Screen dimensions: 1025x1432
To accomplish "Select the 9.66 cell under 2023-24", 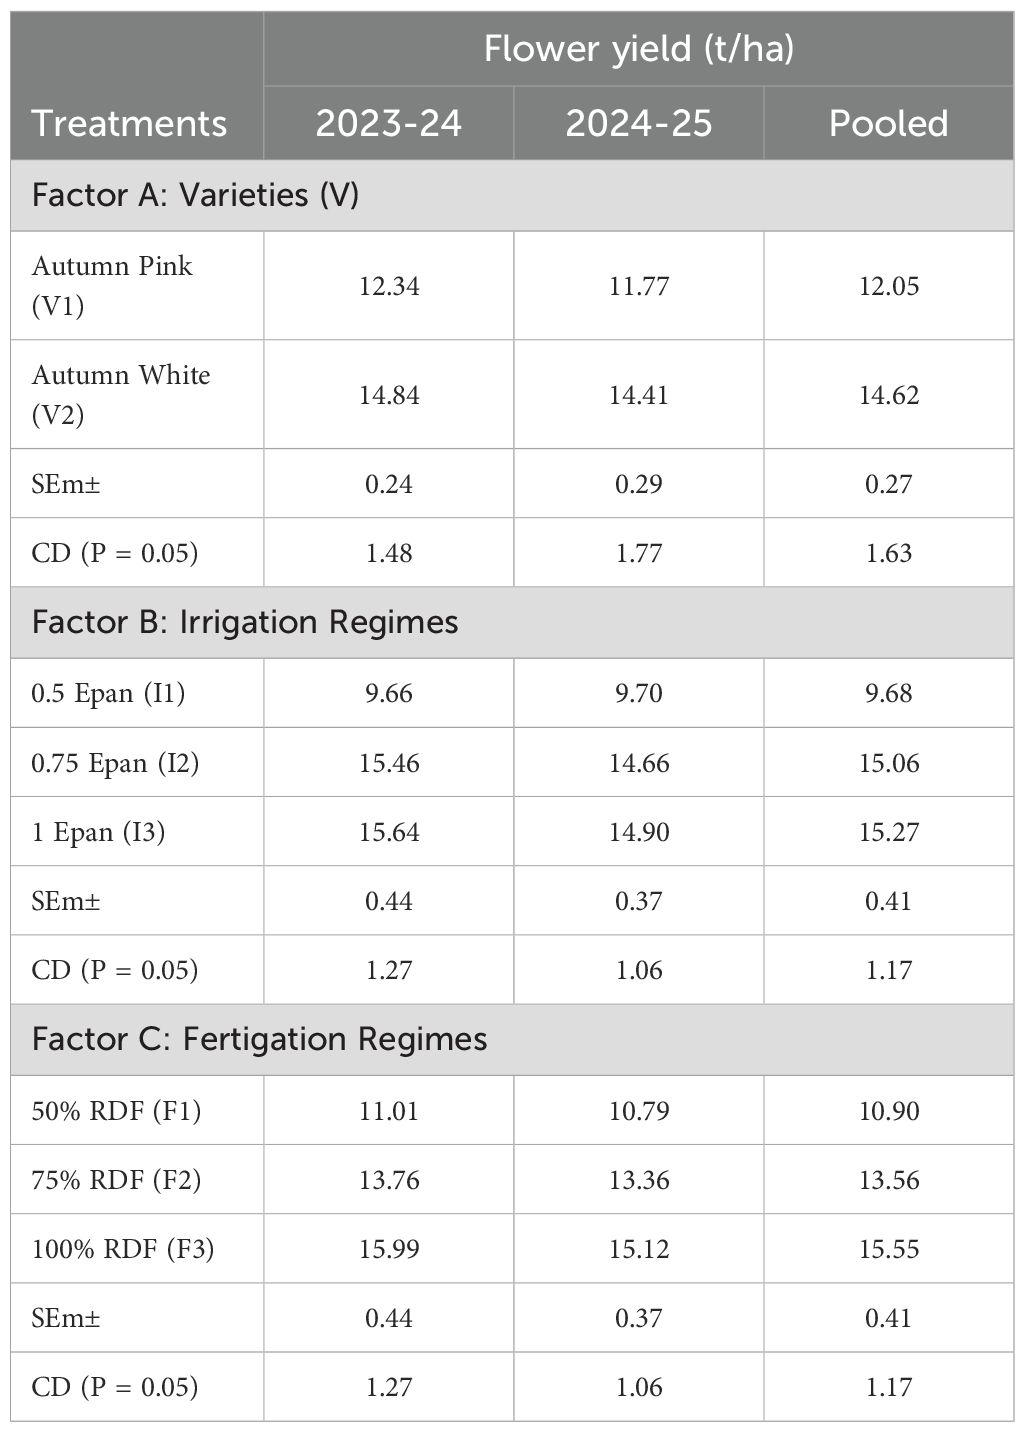I will [x=389, y=693].
